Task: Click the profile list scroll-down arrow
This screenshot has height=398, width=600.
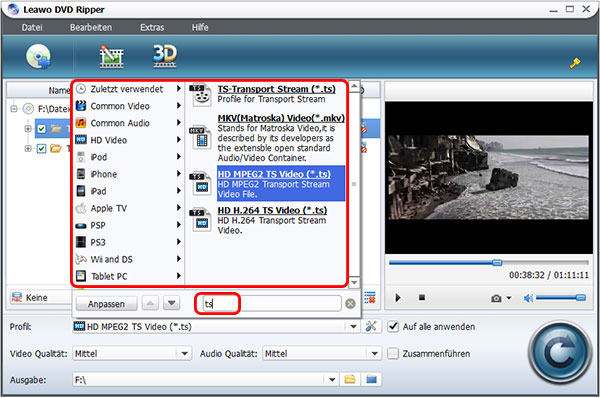Action: click(354, 282)
